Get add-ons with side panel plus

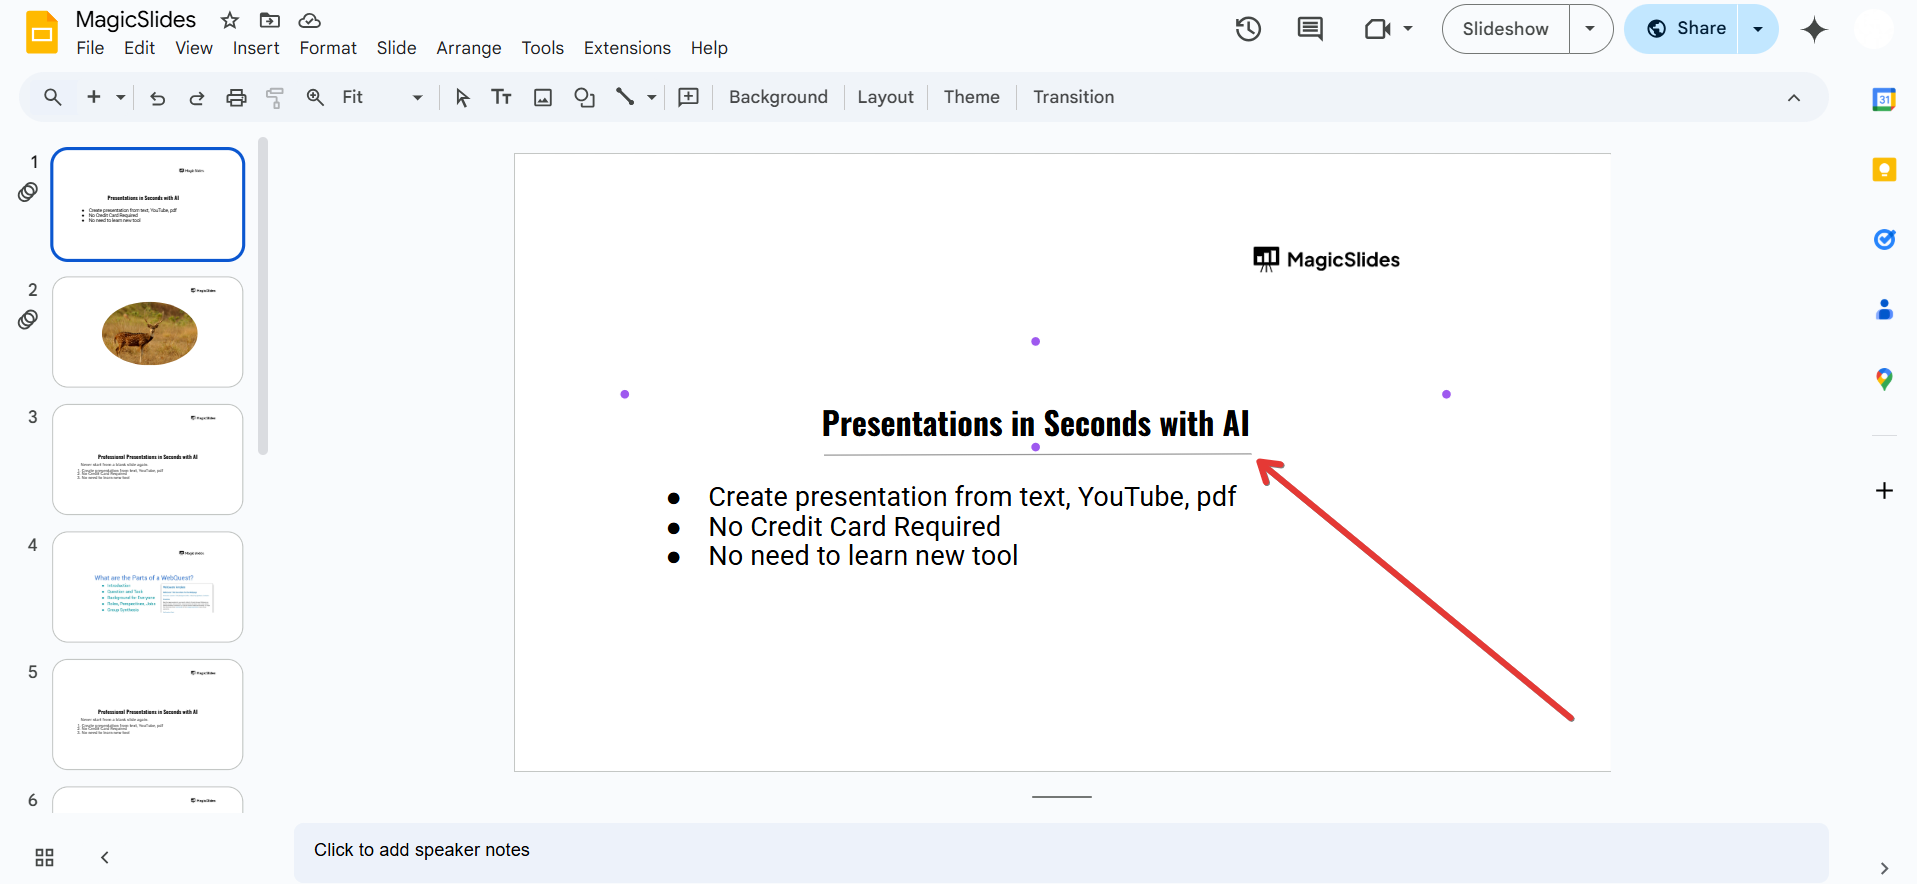coord(1884,491)
